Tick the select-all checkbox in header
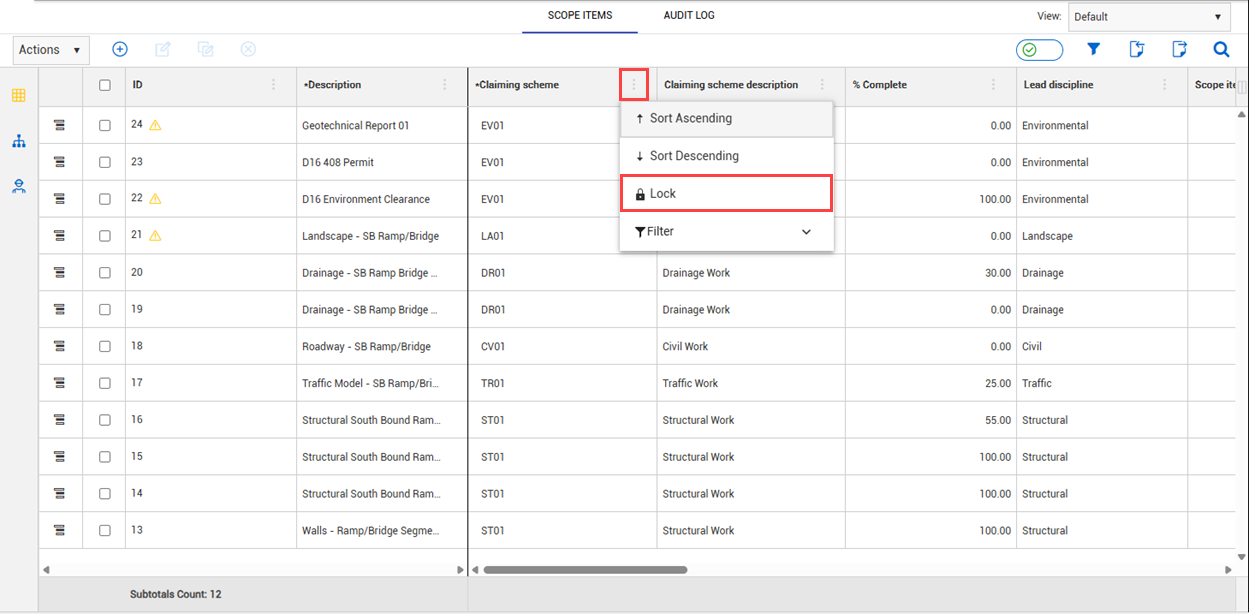This screenshot has width=1249, height=614. 105,85
